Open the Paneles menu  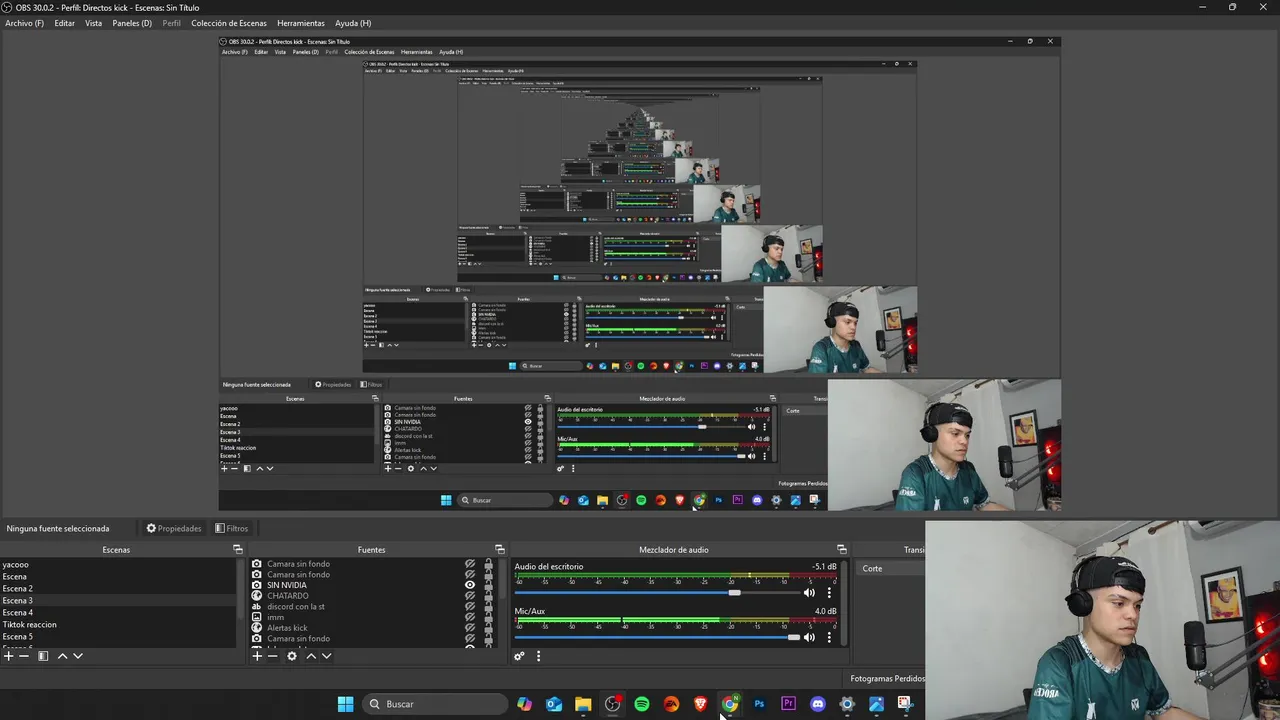pyautogui.click(x=132, y=23)
